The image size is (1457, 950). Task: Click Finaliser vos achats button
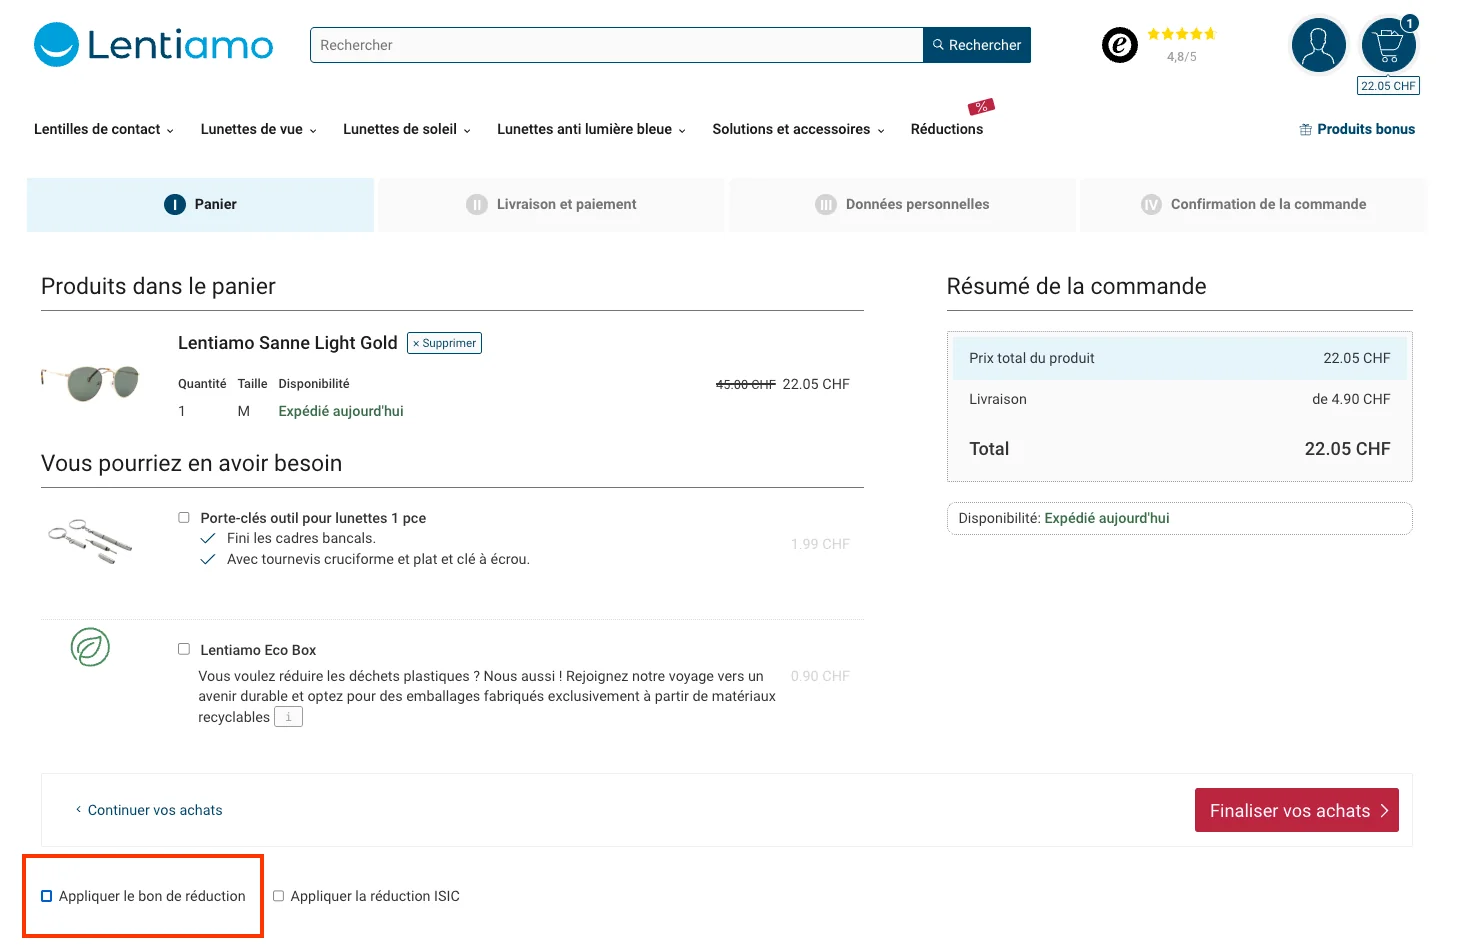tap(1296, 810)
